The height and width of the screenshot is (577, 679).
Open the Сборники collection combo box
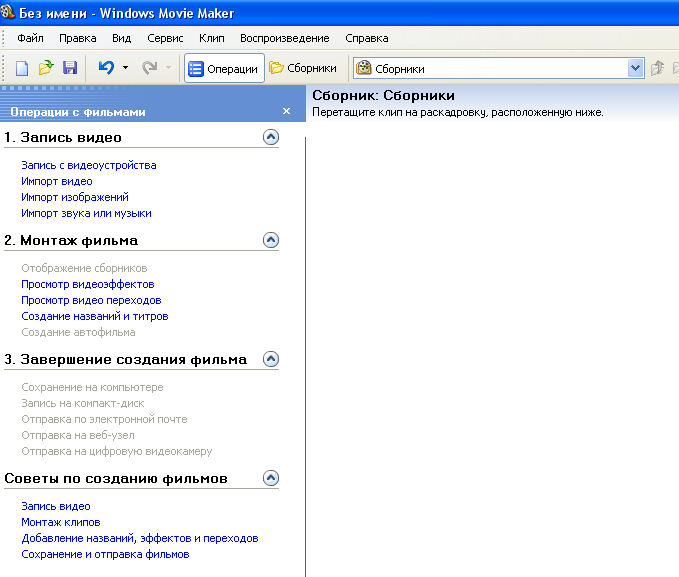(499, 68)
